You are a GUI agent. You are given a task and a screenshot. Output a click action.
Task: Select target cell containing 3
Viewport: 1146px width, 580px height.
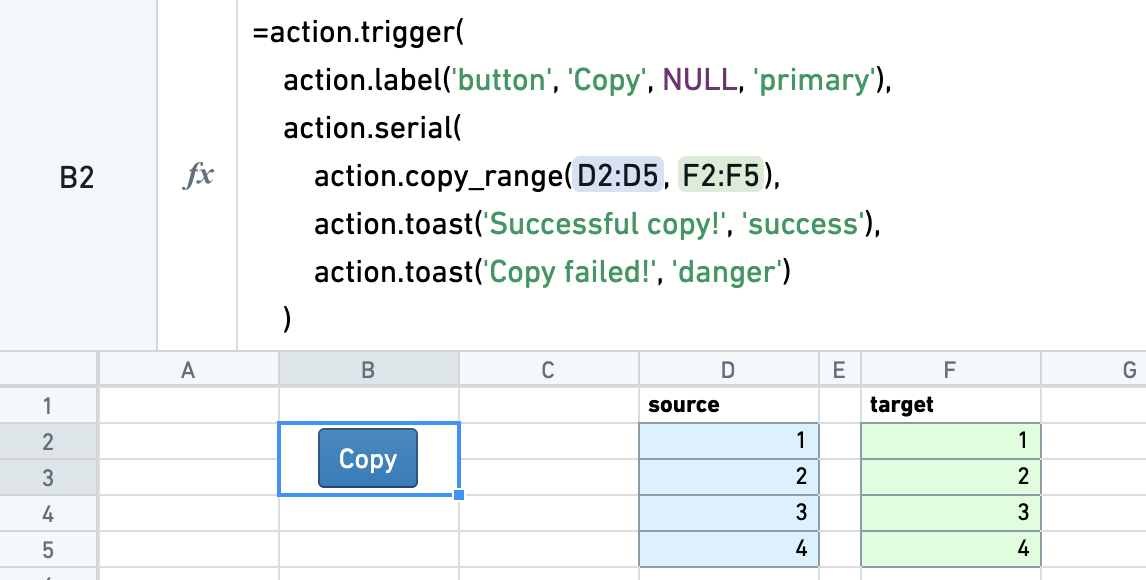coord(950,514)
